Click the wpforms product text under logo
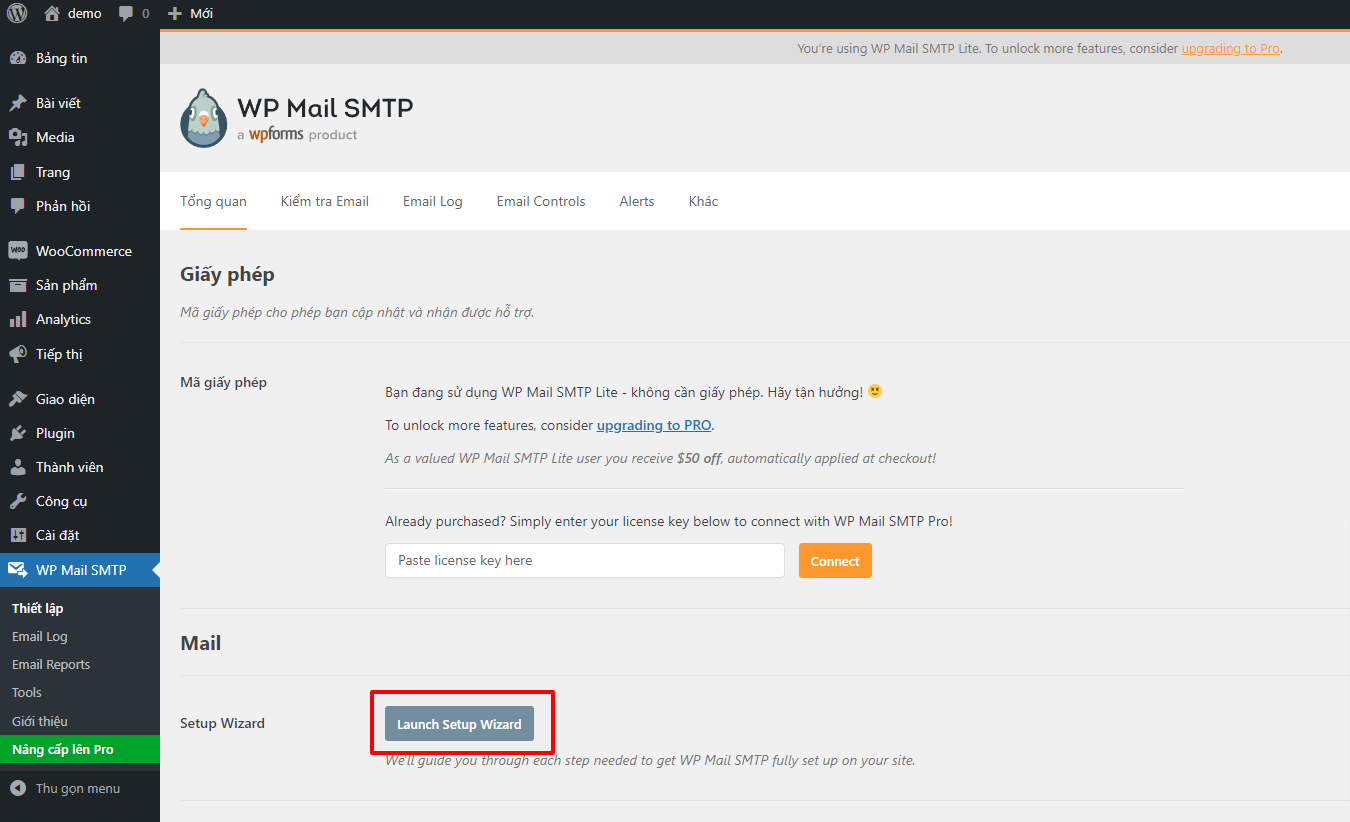The height and width of the screenshot is (822, 1350). pyautogui.click(x=297, y=135)
